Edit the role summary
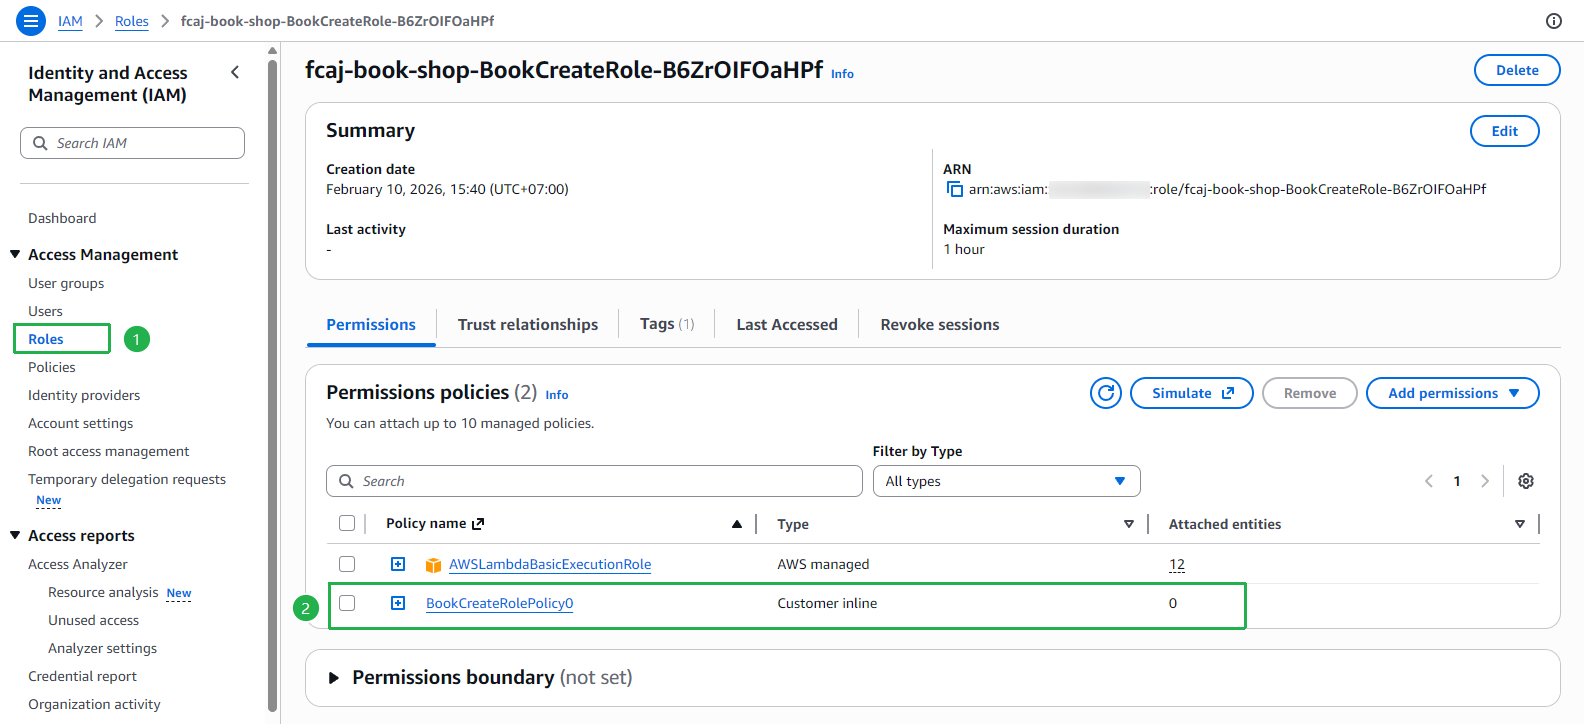This screenshot has height=724, width=1584. [x=1505, y=131]
